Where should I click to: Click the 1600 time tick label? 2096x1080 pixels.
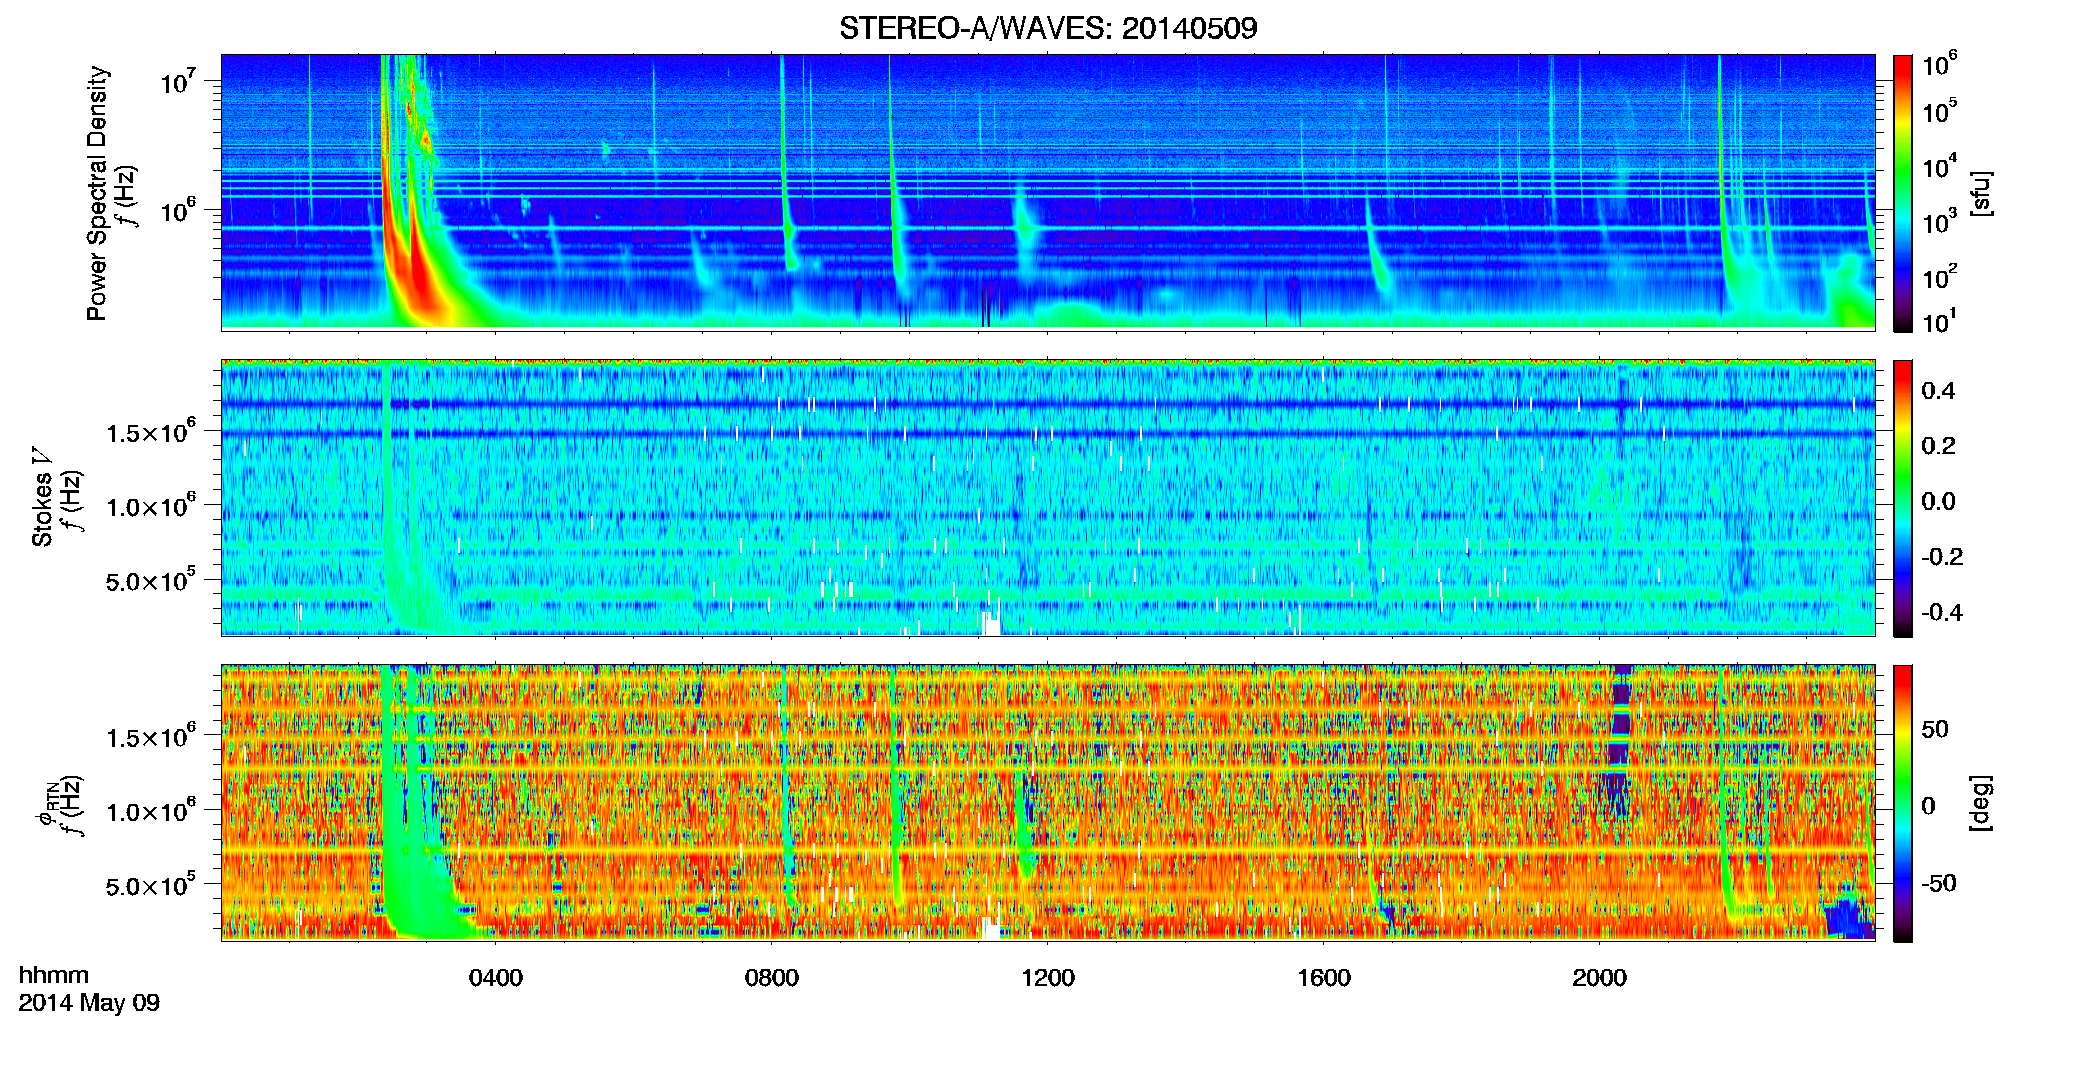(x=1324, y=978)
